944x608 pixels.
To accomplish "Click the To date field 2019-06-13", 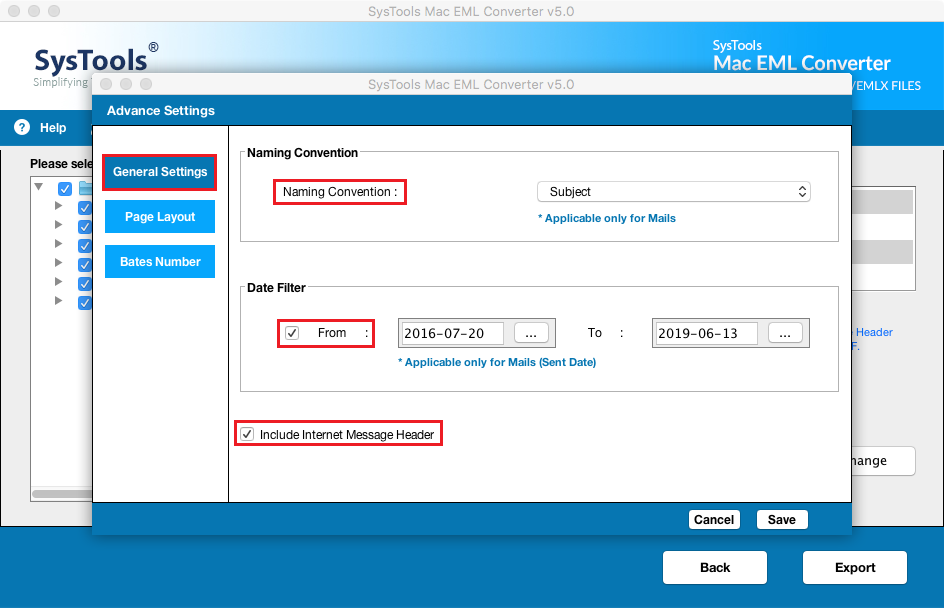I will point(706,333).
